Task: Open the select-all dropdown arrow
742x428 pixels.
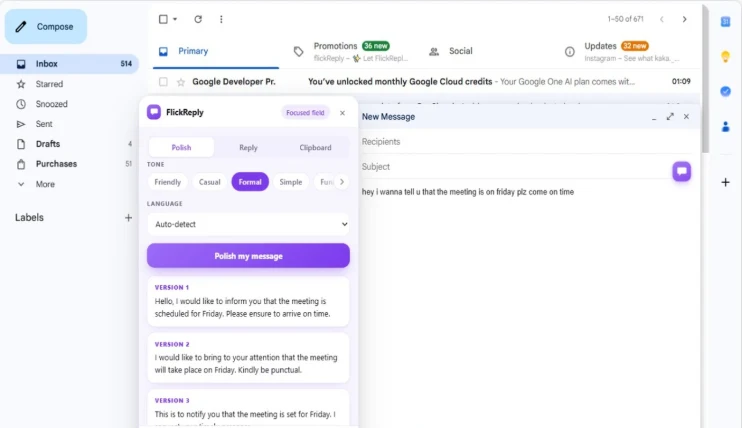Action: pos(175,19)
